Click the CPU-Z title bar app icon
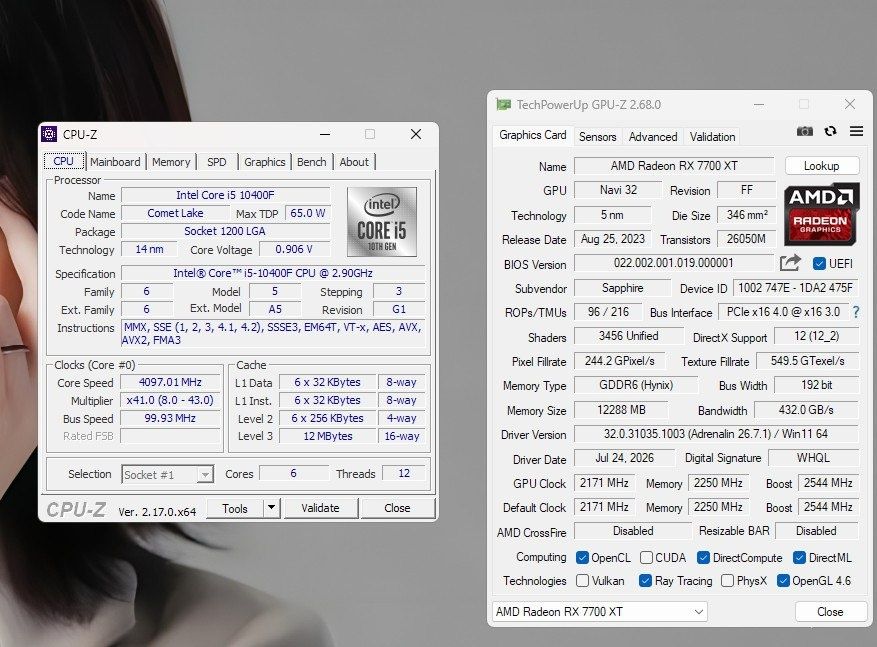877x647 pixels. [49, 134]
